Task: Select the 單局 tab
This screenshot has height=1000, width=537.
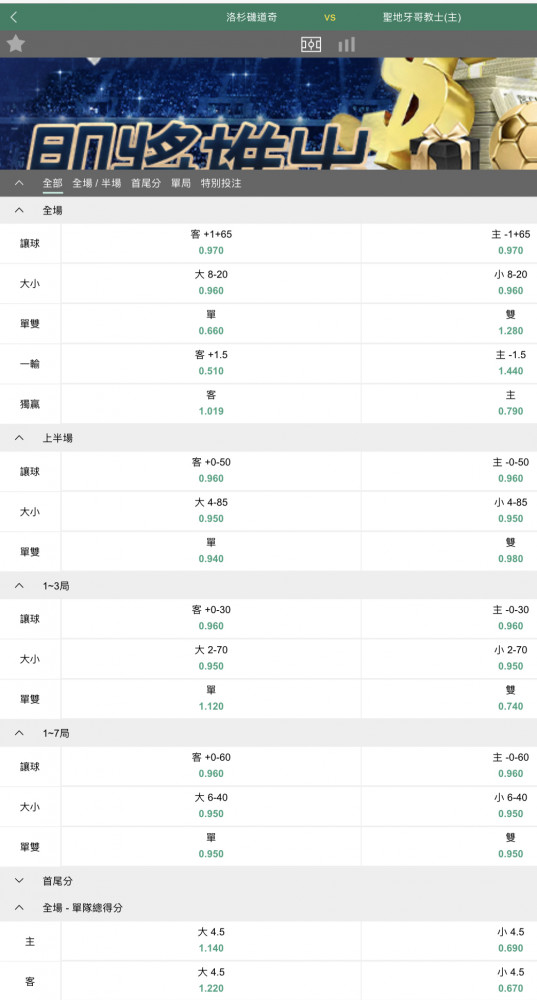Action: pyautogui.click(x=180, y=183)
